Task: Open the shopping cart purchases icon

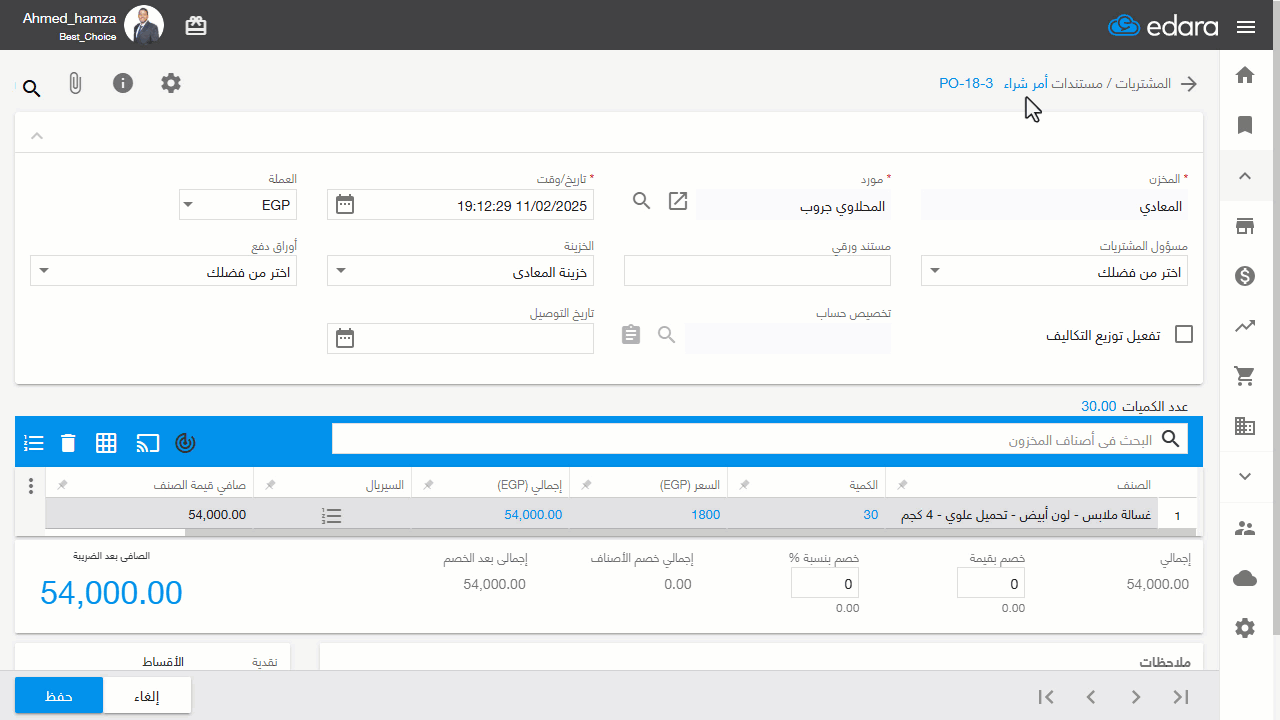Action: point(1245,376)
